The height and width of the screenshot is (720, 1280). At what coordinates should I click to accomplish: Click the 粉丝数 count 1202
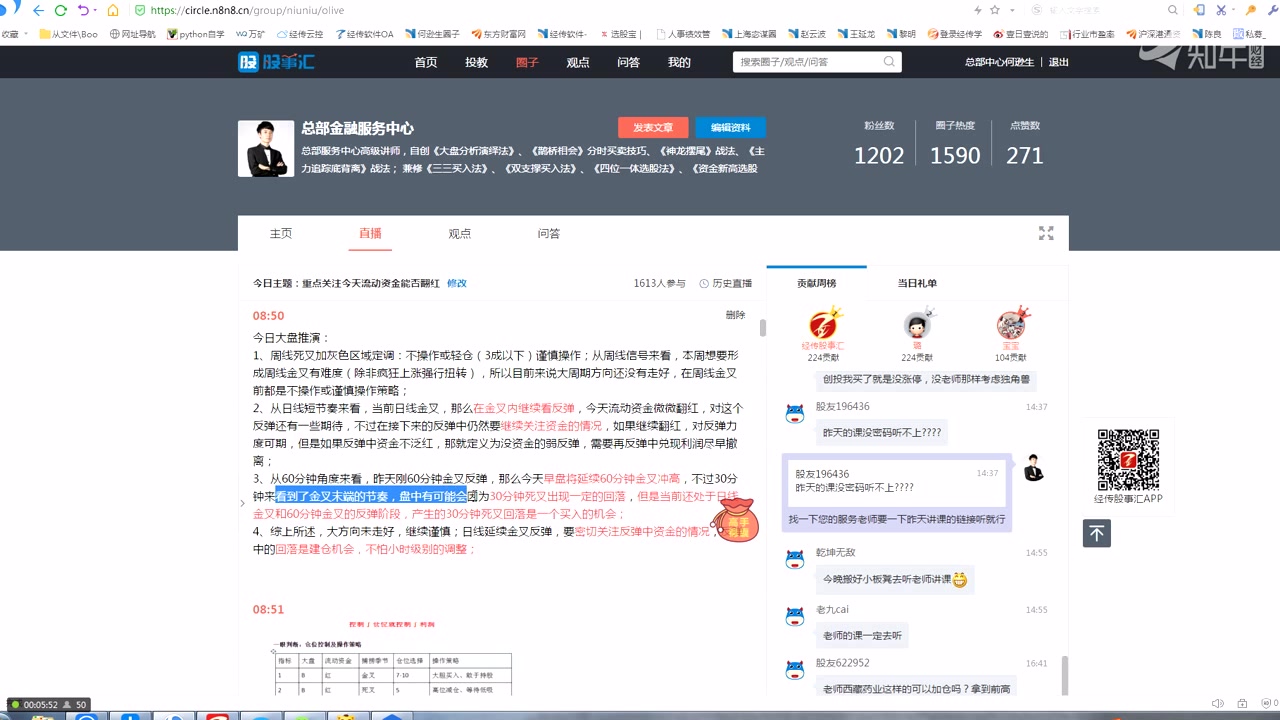point(879,155)
